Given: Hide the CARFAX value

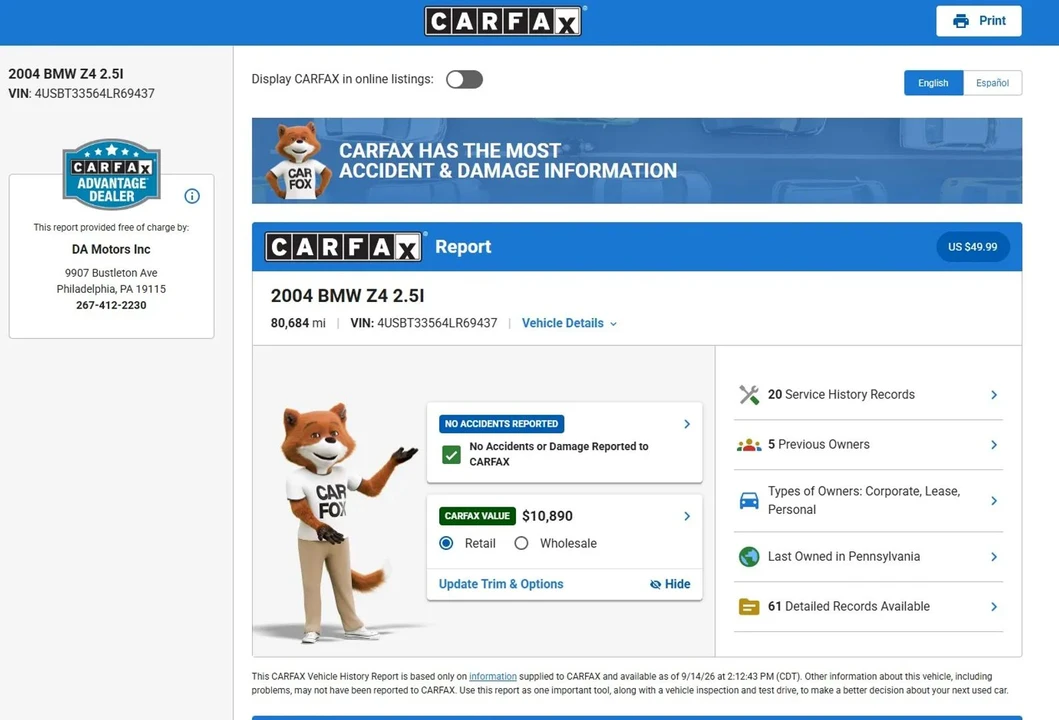Looking at the screenshot, I should (x=670, y=584).
